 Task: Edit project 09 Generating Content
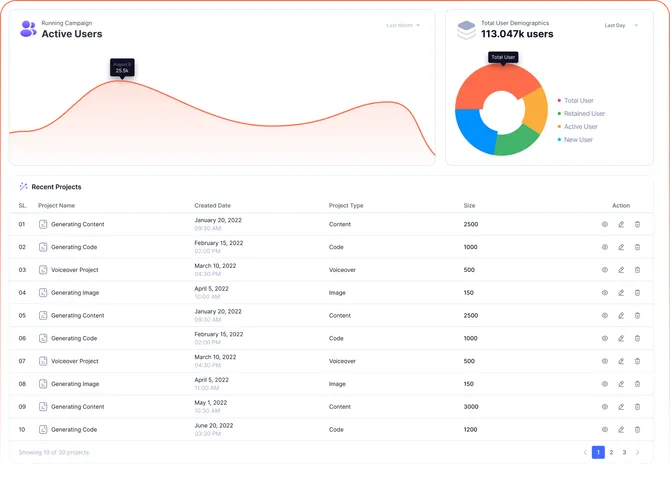point(621,406)
